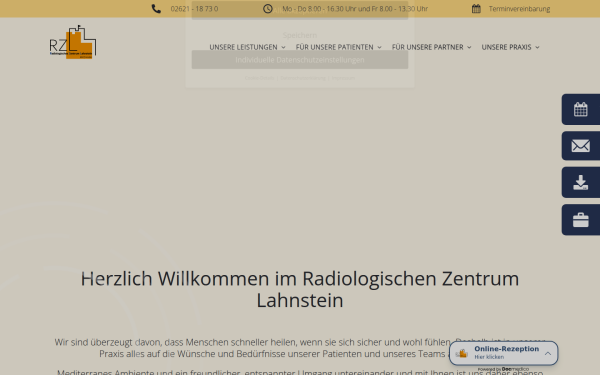Open the Online-Rezeption chat widget
This screenshot has height=375, width=600.
tap(504, 353)
